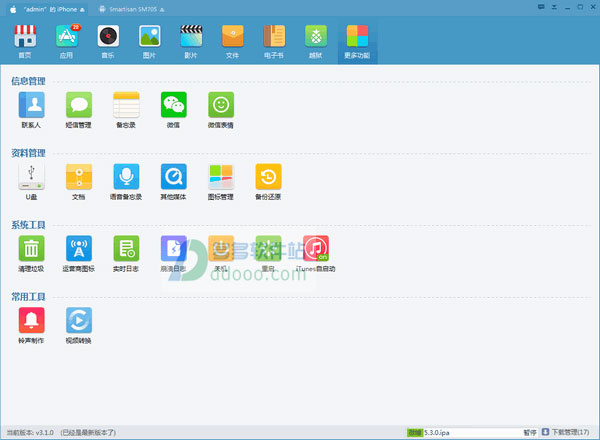Image resolution: width=600 pixels, height=440 pixels.
Task: Open 图标管理 icon management
Action: pos(221,182)
